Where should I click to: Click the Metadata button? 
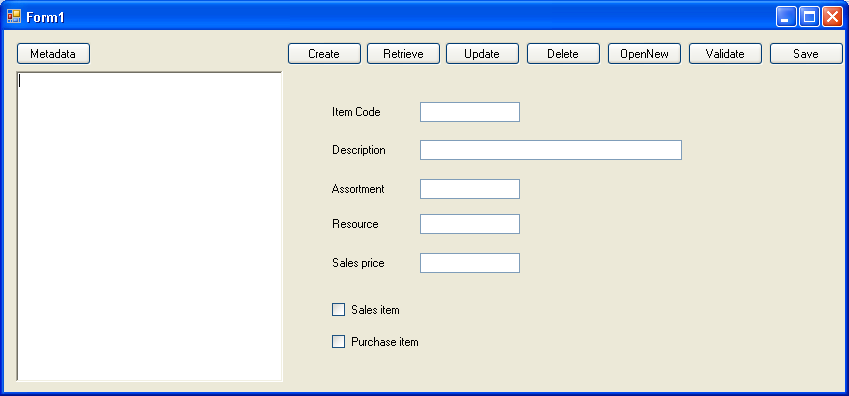(x=53, y=54)
